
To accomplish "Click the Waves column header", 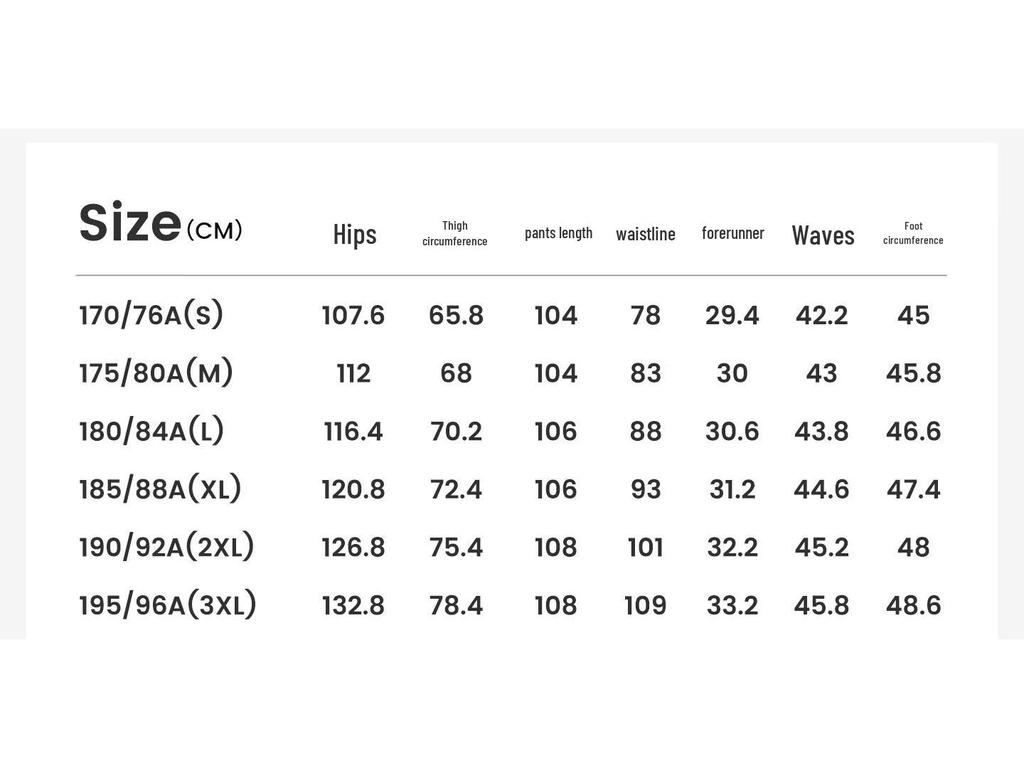I will click(823, 235).
